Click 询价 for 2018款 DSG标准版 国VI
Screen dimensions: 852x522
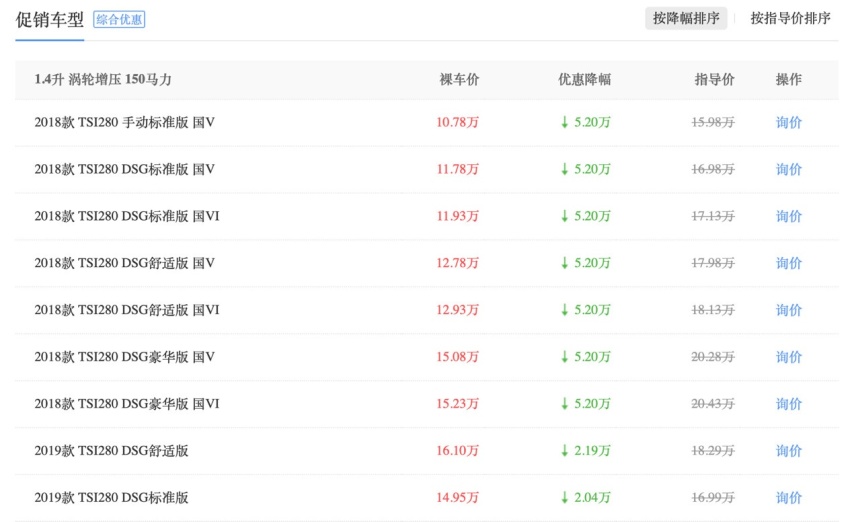[x=788, y=216]
